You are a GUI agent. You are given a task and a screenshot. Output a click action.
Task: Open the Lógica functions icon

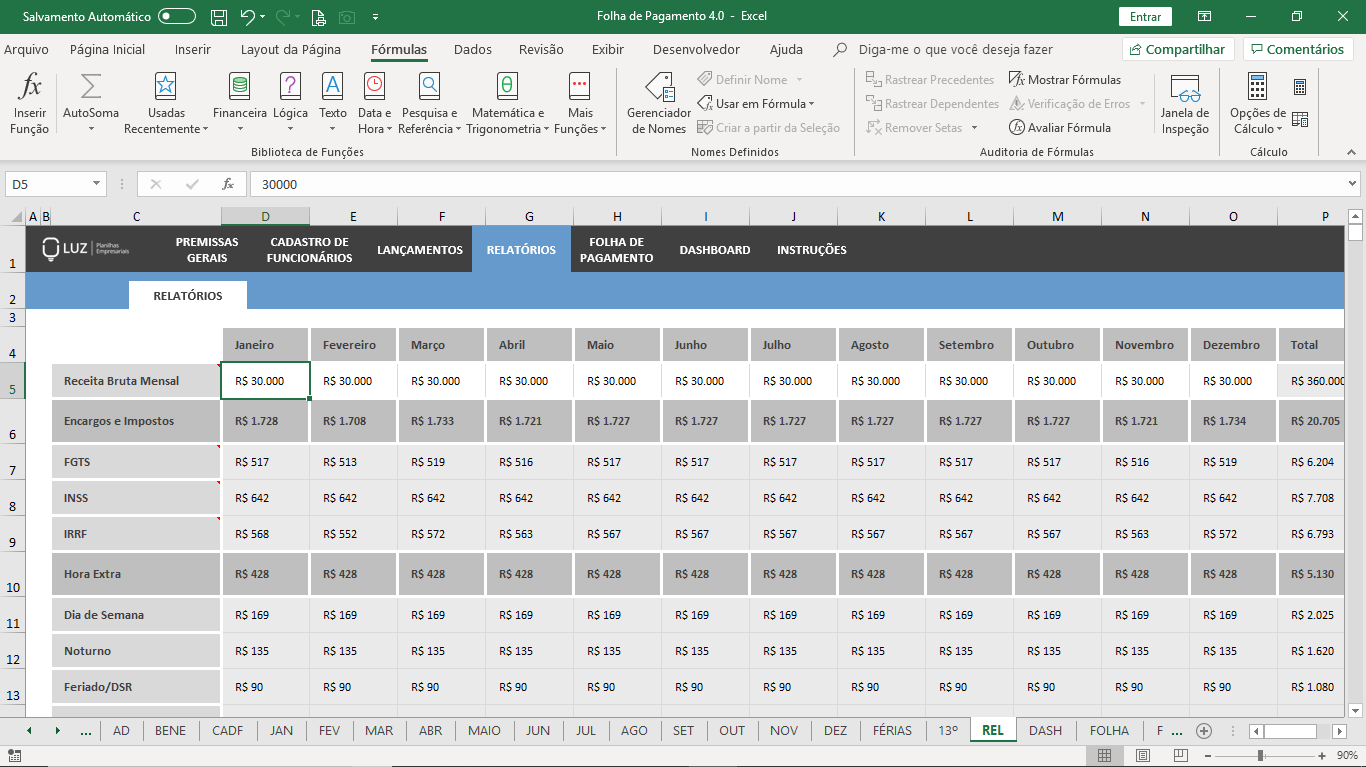tap(290, 103)
